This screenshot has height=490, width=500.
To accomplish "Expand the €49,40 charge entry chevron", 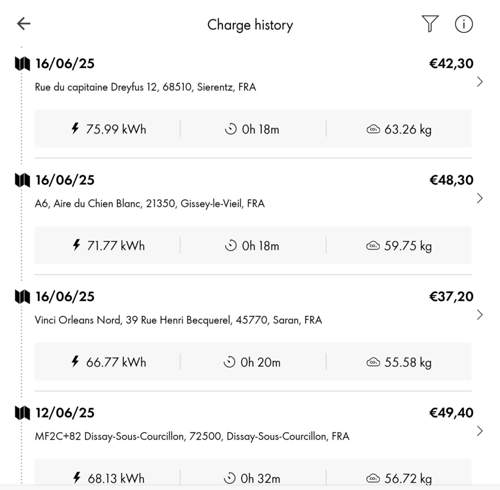I will pos(480,431).
